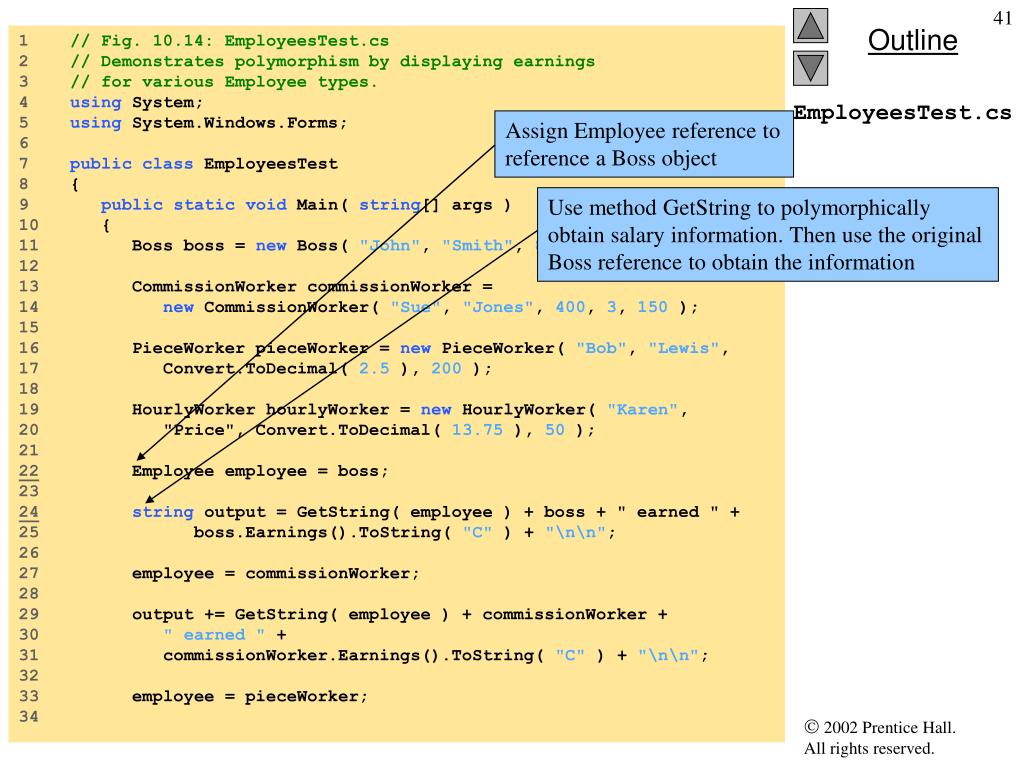Click the comment '// for various Employee types.'

coord(223,82)
